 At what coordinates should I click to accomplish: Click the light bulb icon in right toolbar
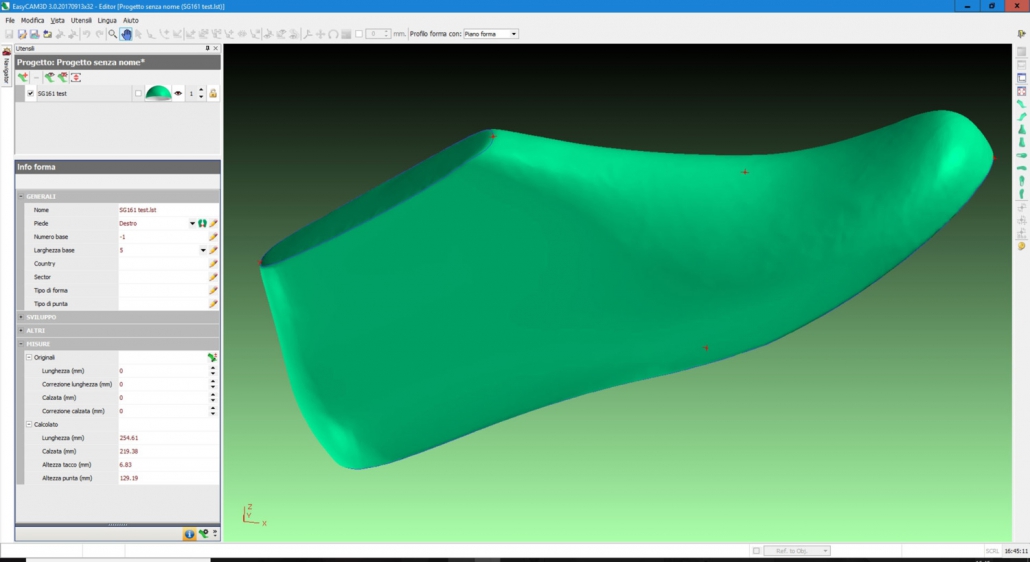(1021, 246)
